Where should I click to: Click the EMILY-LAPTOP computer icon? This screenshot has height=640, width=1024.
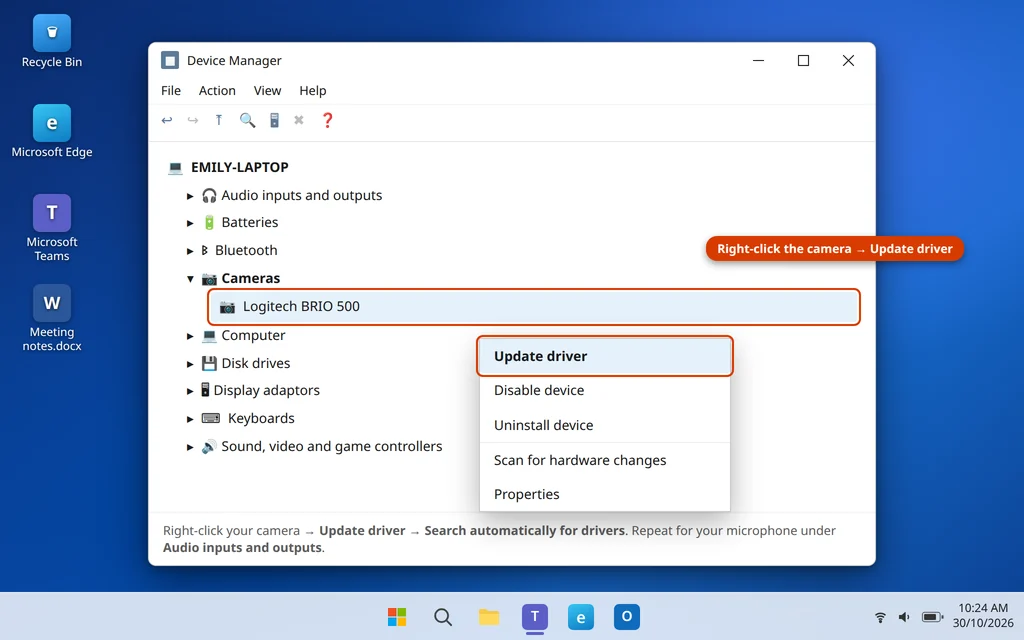pyautogui.click(x=175, y=168)
